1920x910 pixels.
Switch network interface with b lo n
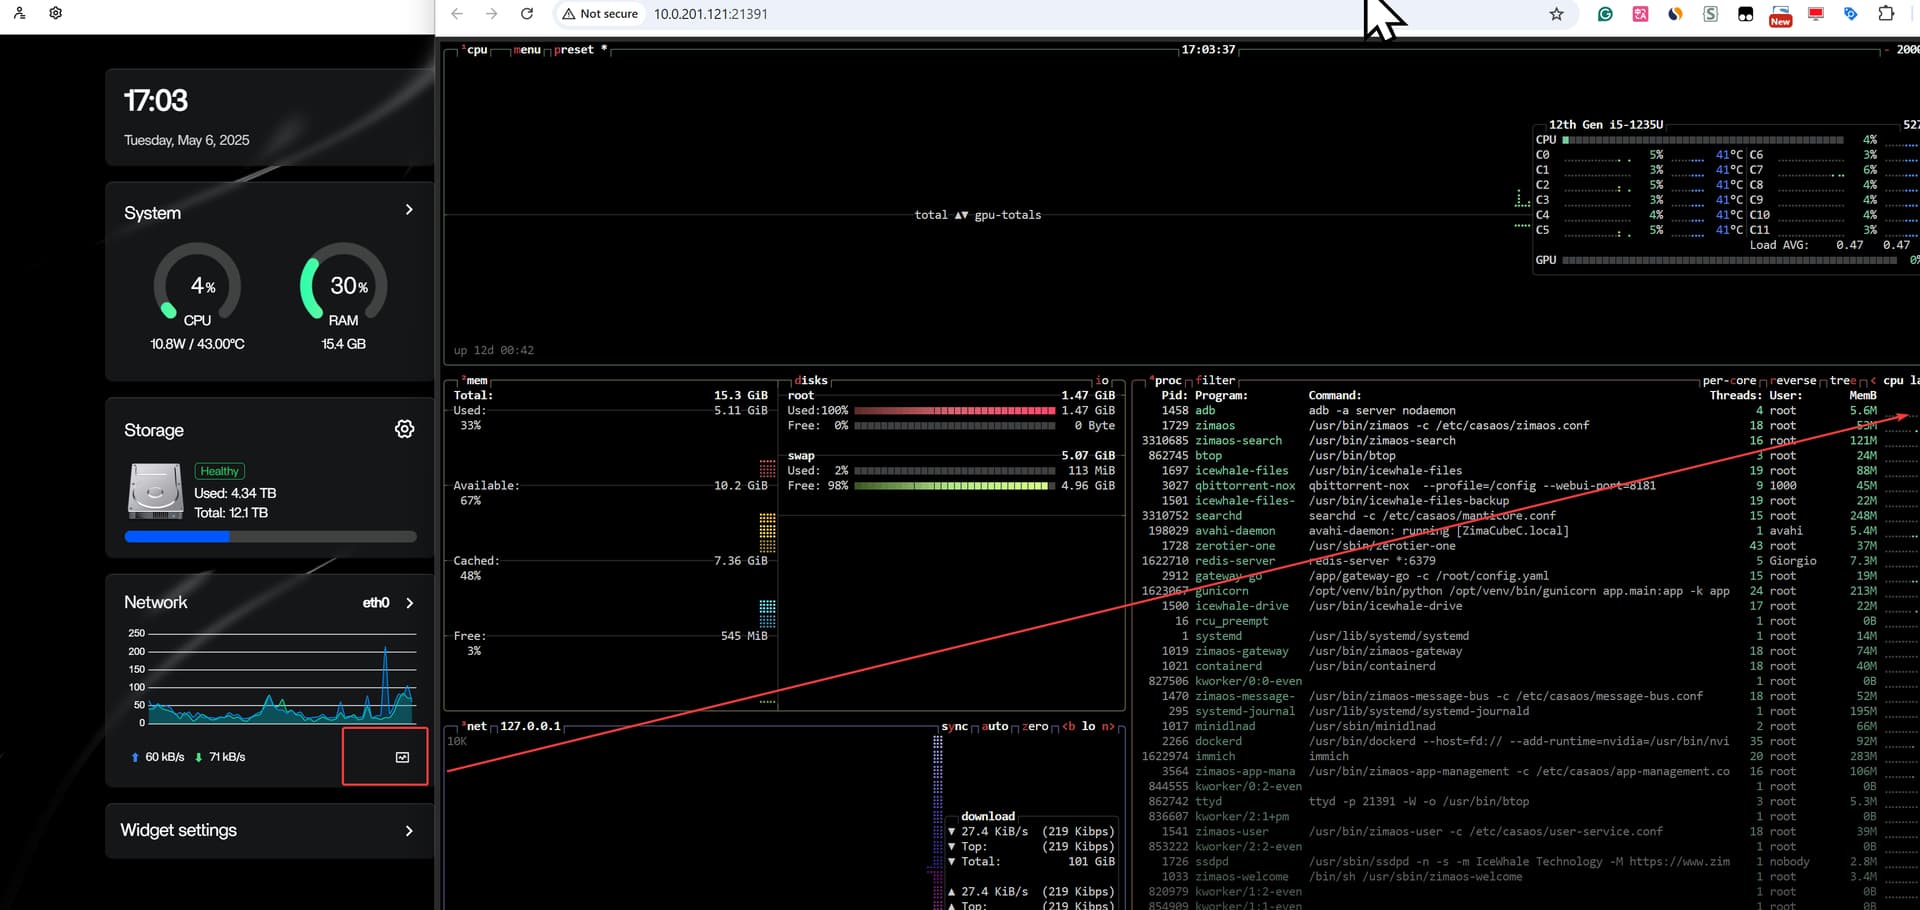coord(1088,726)
